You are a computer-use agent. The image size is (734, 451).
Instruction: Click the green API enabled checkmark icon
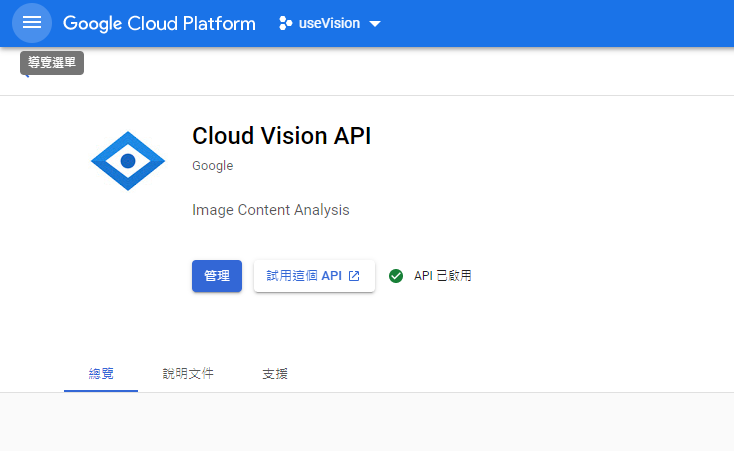click(396, 276)
